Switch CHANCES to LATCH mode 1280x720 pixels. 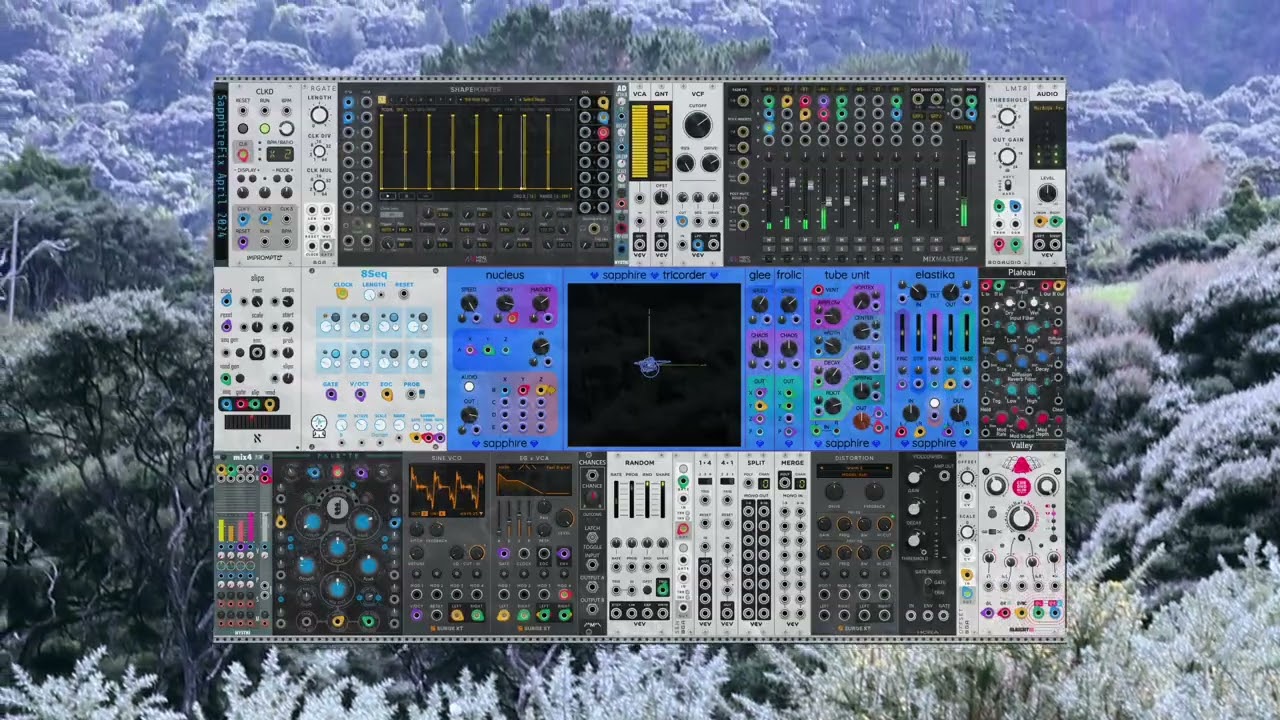click(x=592, y=537)
